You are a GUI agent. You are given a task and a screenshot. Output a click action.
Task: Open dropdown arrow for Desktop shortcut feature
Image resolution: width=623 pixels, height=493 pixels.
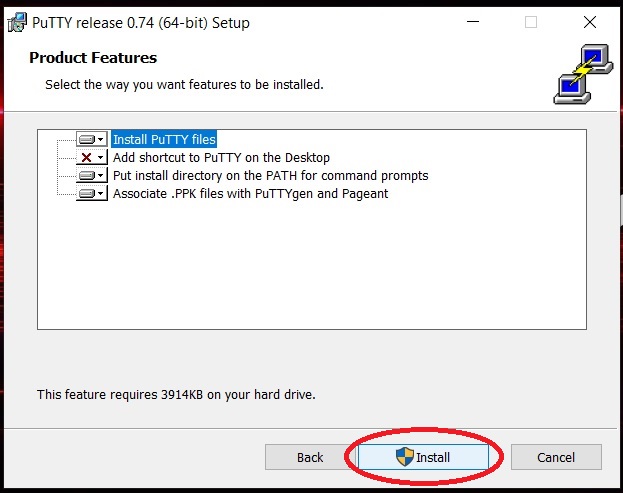click(x=101, y=158)
